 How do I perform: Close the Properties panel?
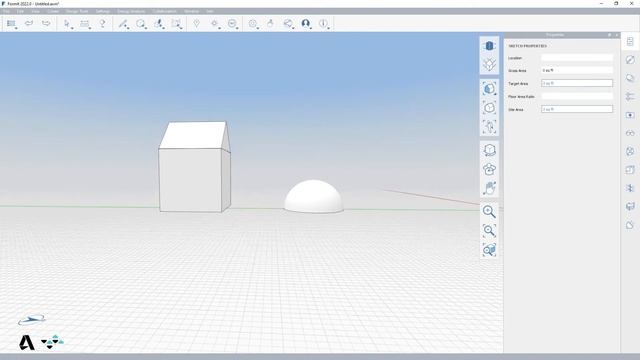(x=616, y=35)
